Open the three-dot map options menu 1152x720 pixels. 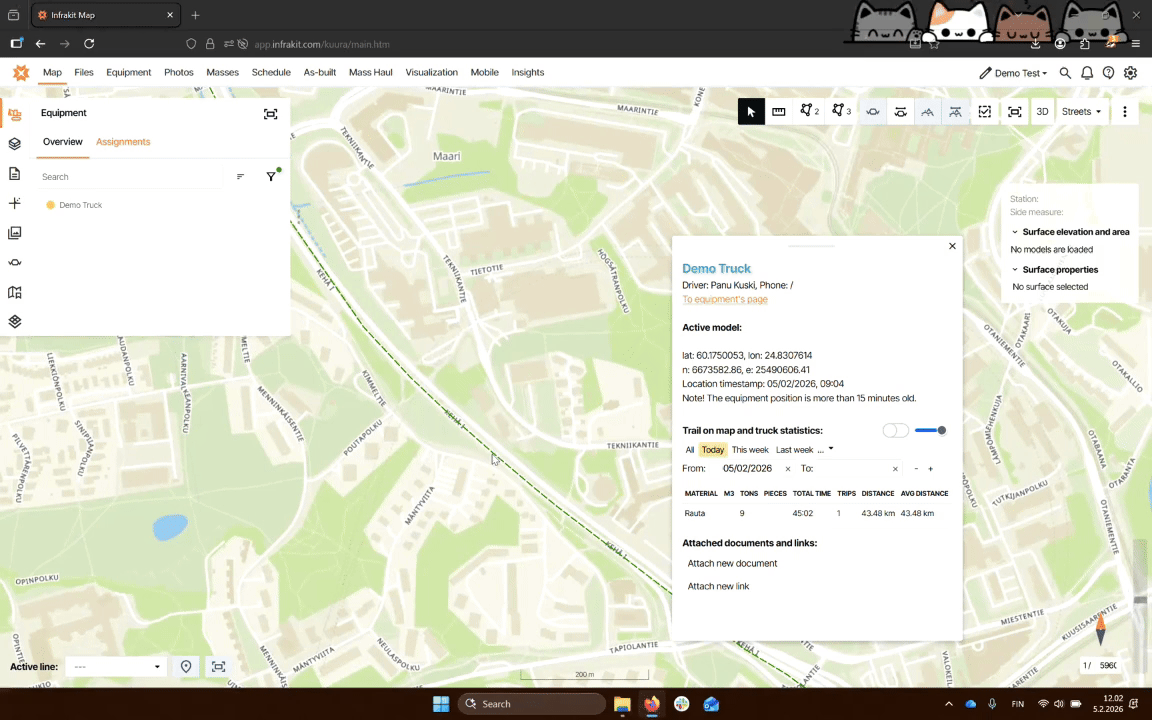(1125, 112)
